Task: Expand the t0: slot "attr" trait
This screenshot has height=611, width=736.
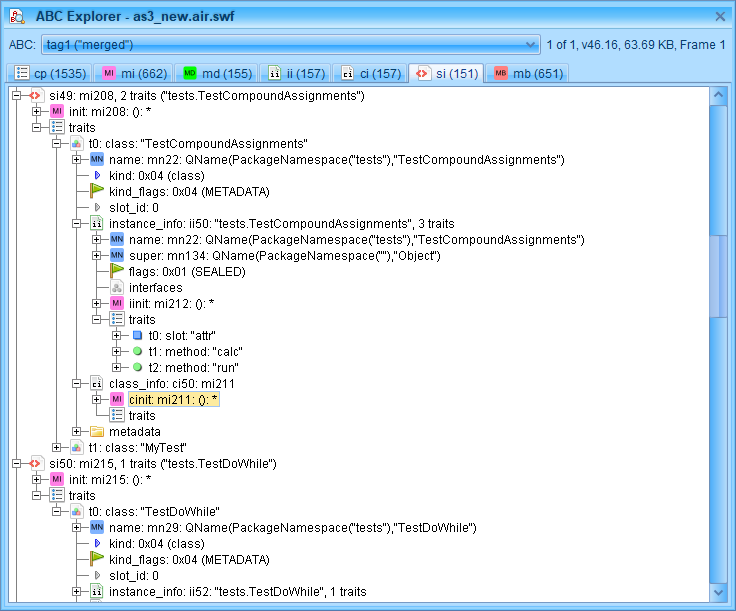Action: (116, 336)
